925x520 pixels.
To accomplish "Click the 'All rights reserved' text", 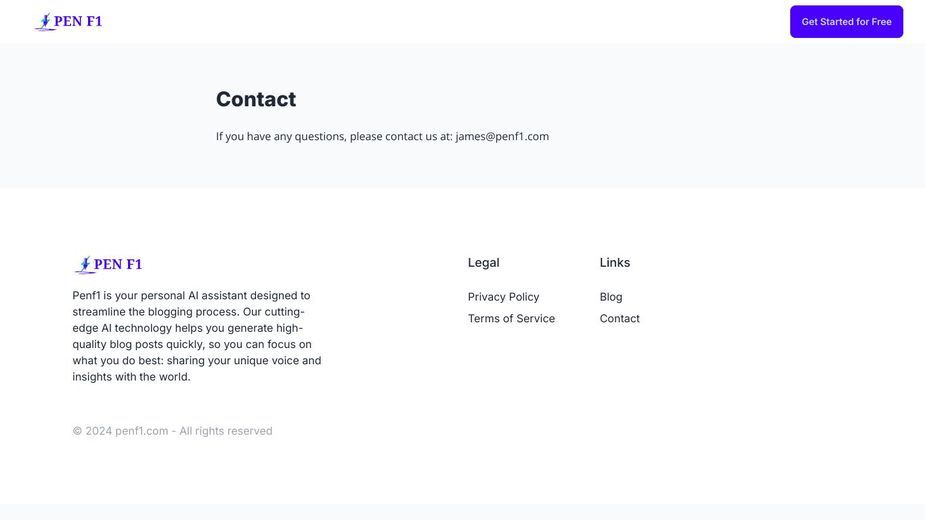I will [x=226, y=431].
